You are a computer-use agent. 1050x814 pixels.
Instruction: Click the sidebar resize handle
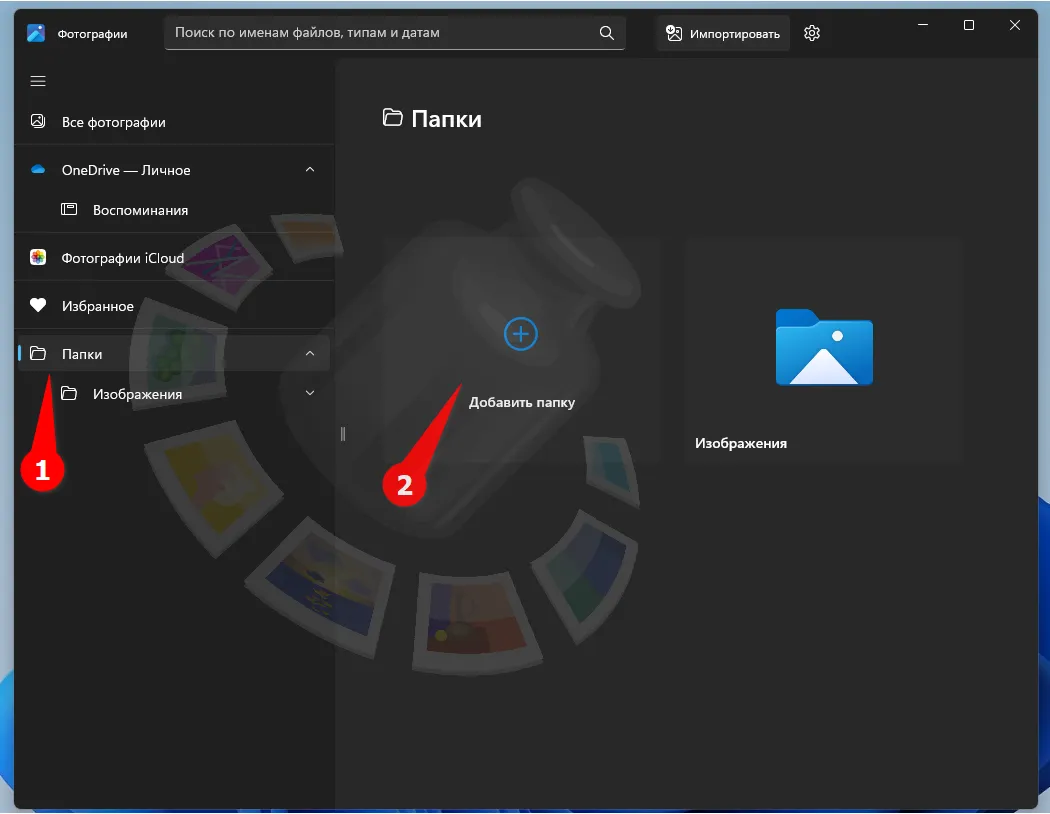[x=342, y=434]
